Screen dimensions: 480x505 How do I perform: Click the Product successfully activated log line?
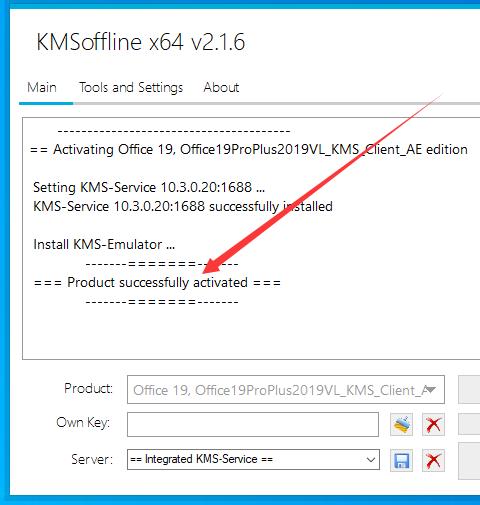pyautogui.click(x=157, y=283)
